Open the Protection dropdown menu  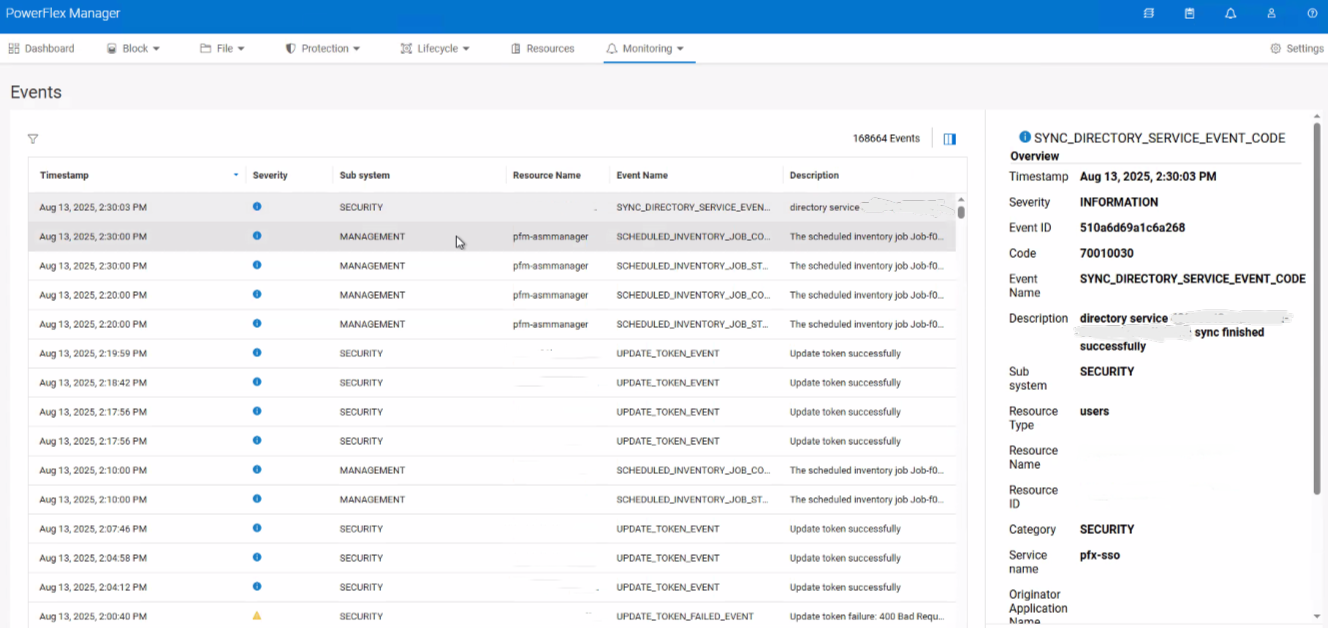[323, 47]
